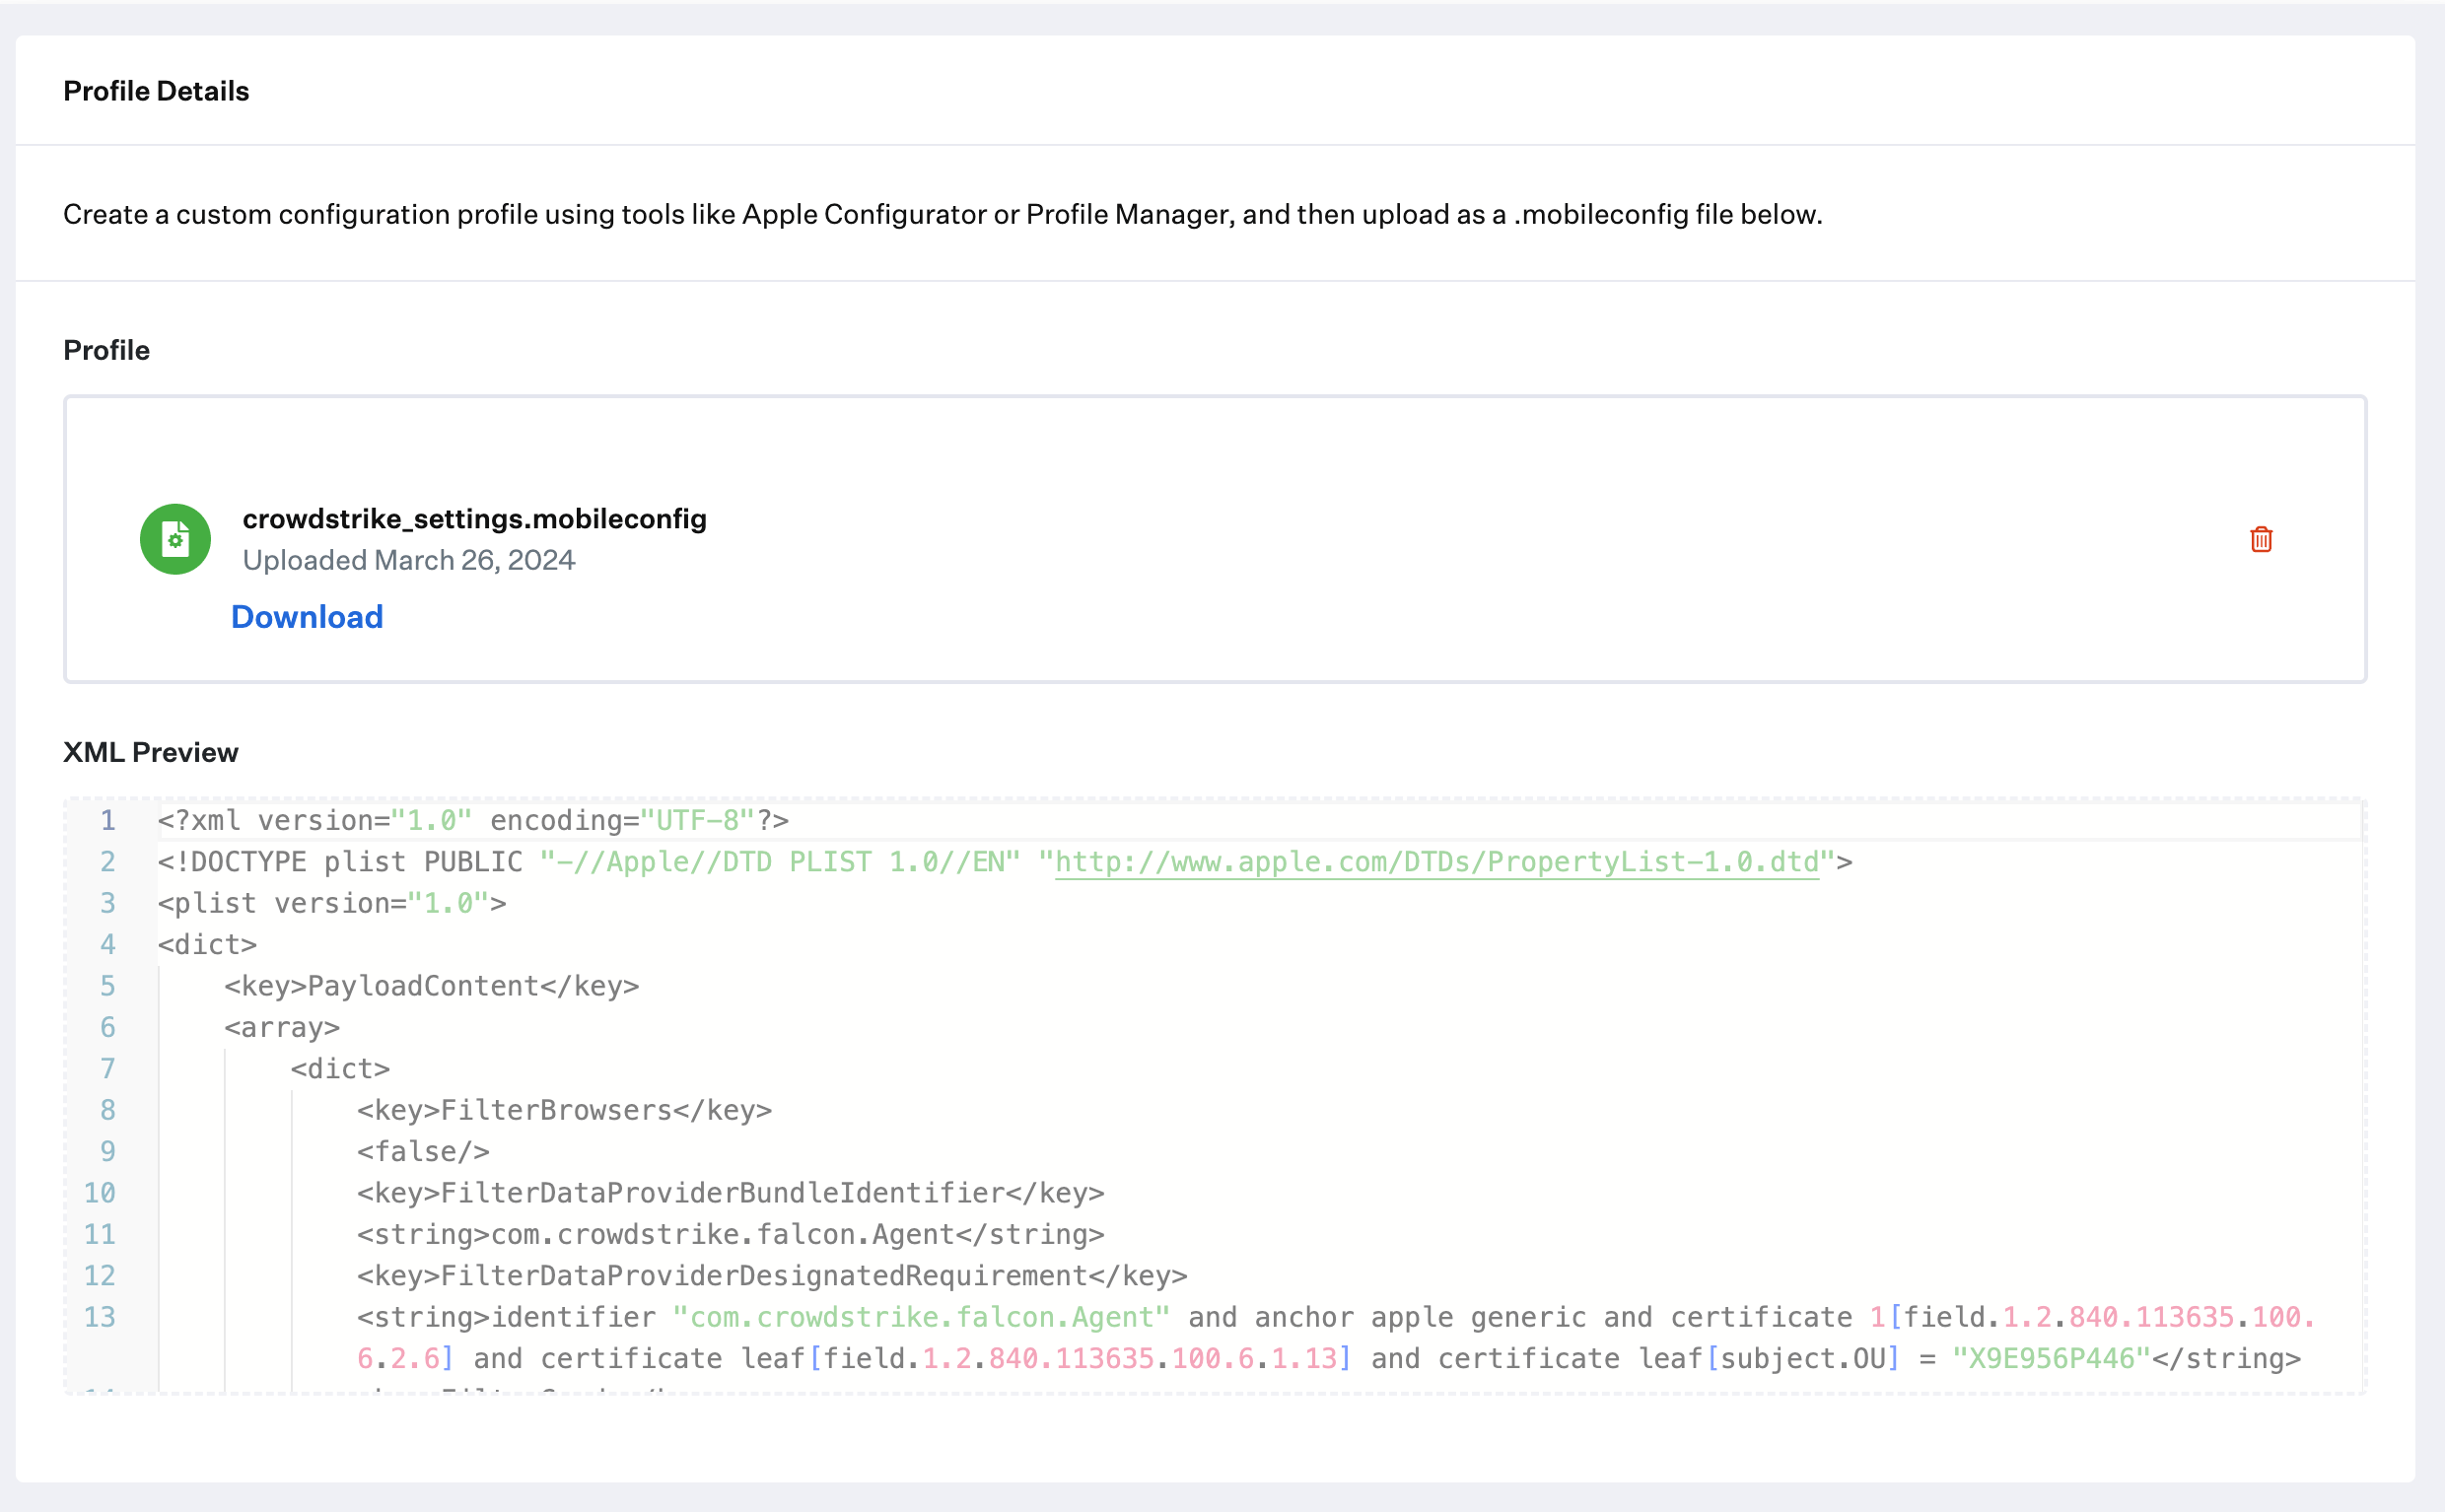Select the crowdstrike_settings.mobileconfig file name

[474, 519]
